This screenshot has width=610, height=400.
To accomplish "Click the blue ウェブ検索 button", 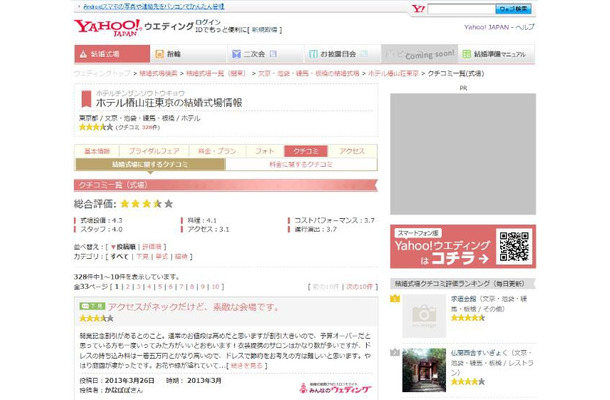I will click(x=513, y=9).
